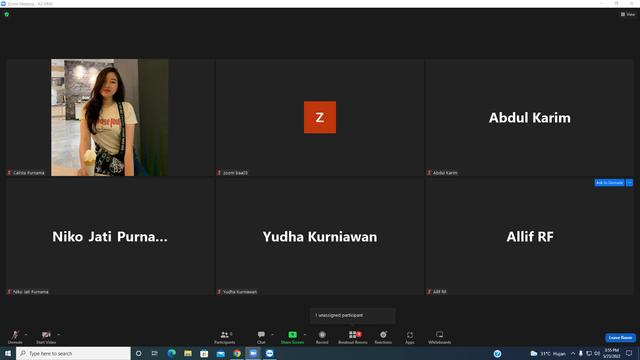Open Cortana circle on taskbar
The image size is (640, 360).
pyautogui.click(x=138, y=353)
